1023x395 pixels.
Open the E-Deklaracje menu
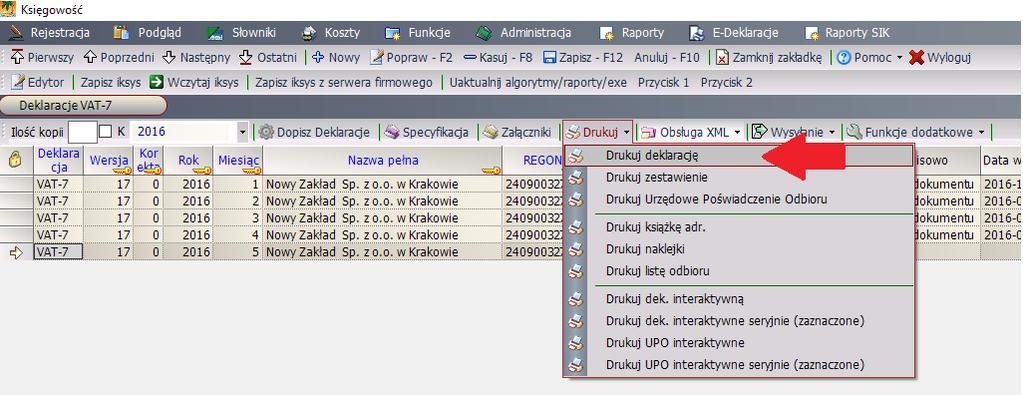tap(734, 32)
